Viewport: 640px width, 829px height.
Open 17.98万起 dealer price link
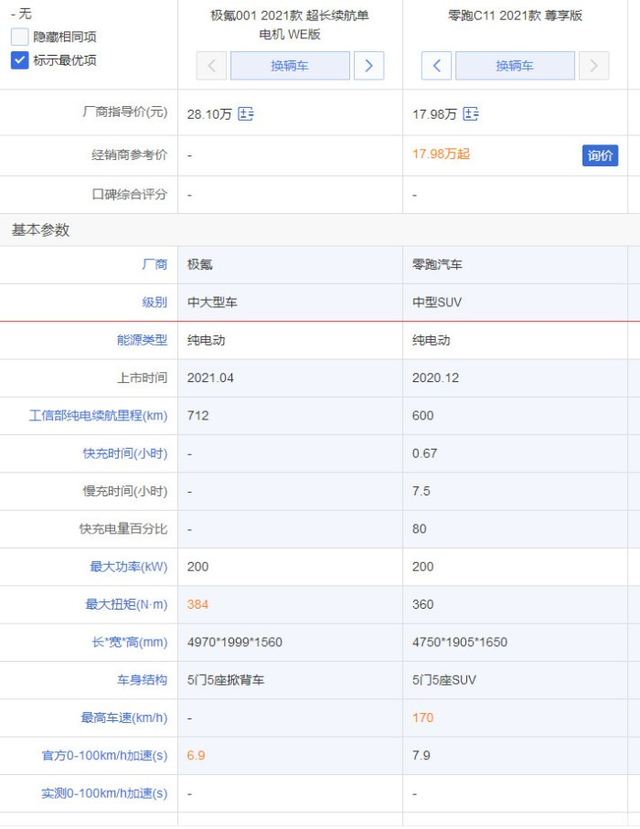(441, 154)
